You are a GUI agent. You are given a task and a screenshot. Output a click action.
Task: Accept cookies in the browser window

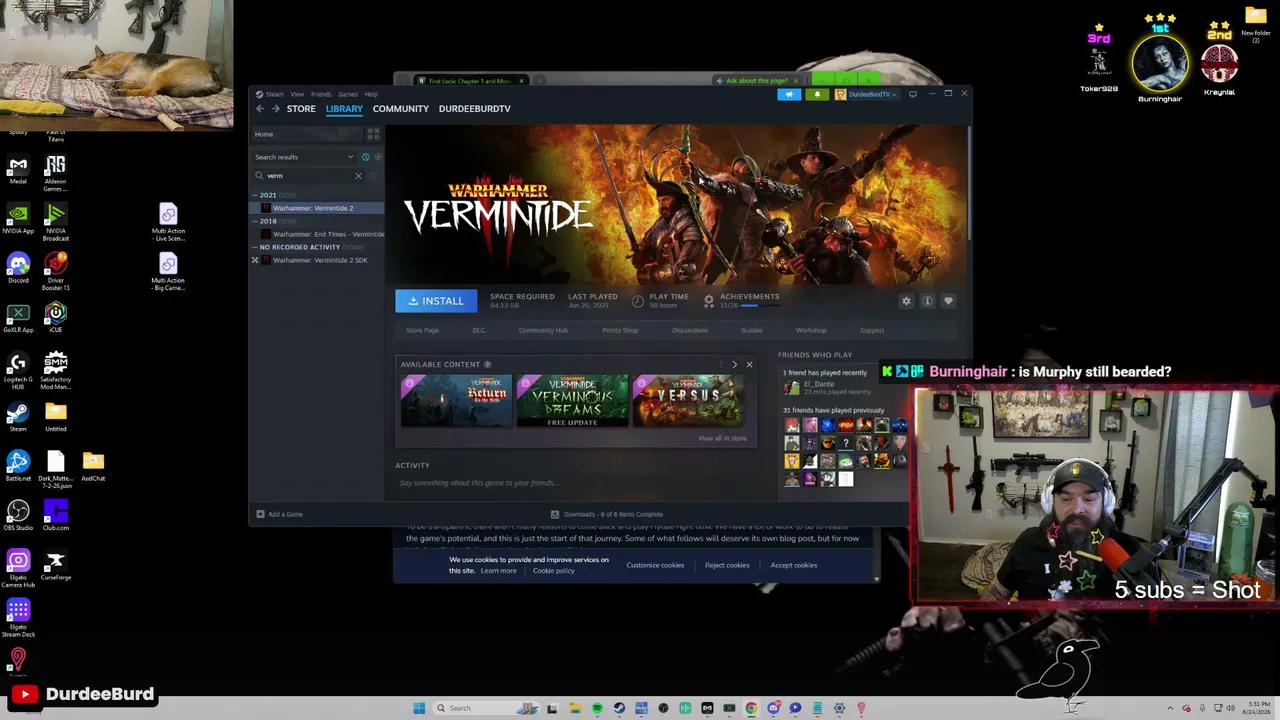794,565
